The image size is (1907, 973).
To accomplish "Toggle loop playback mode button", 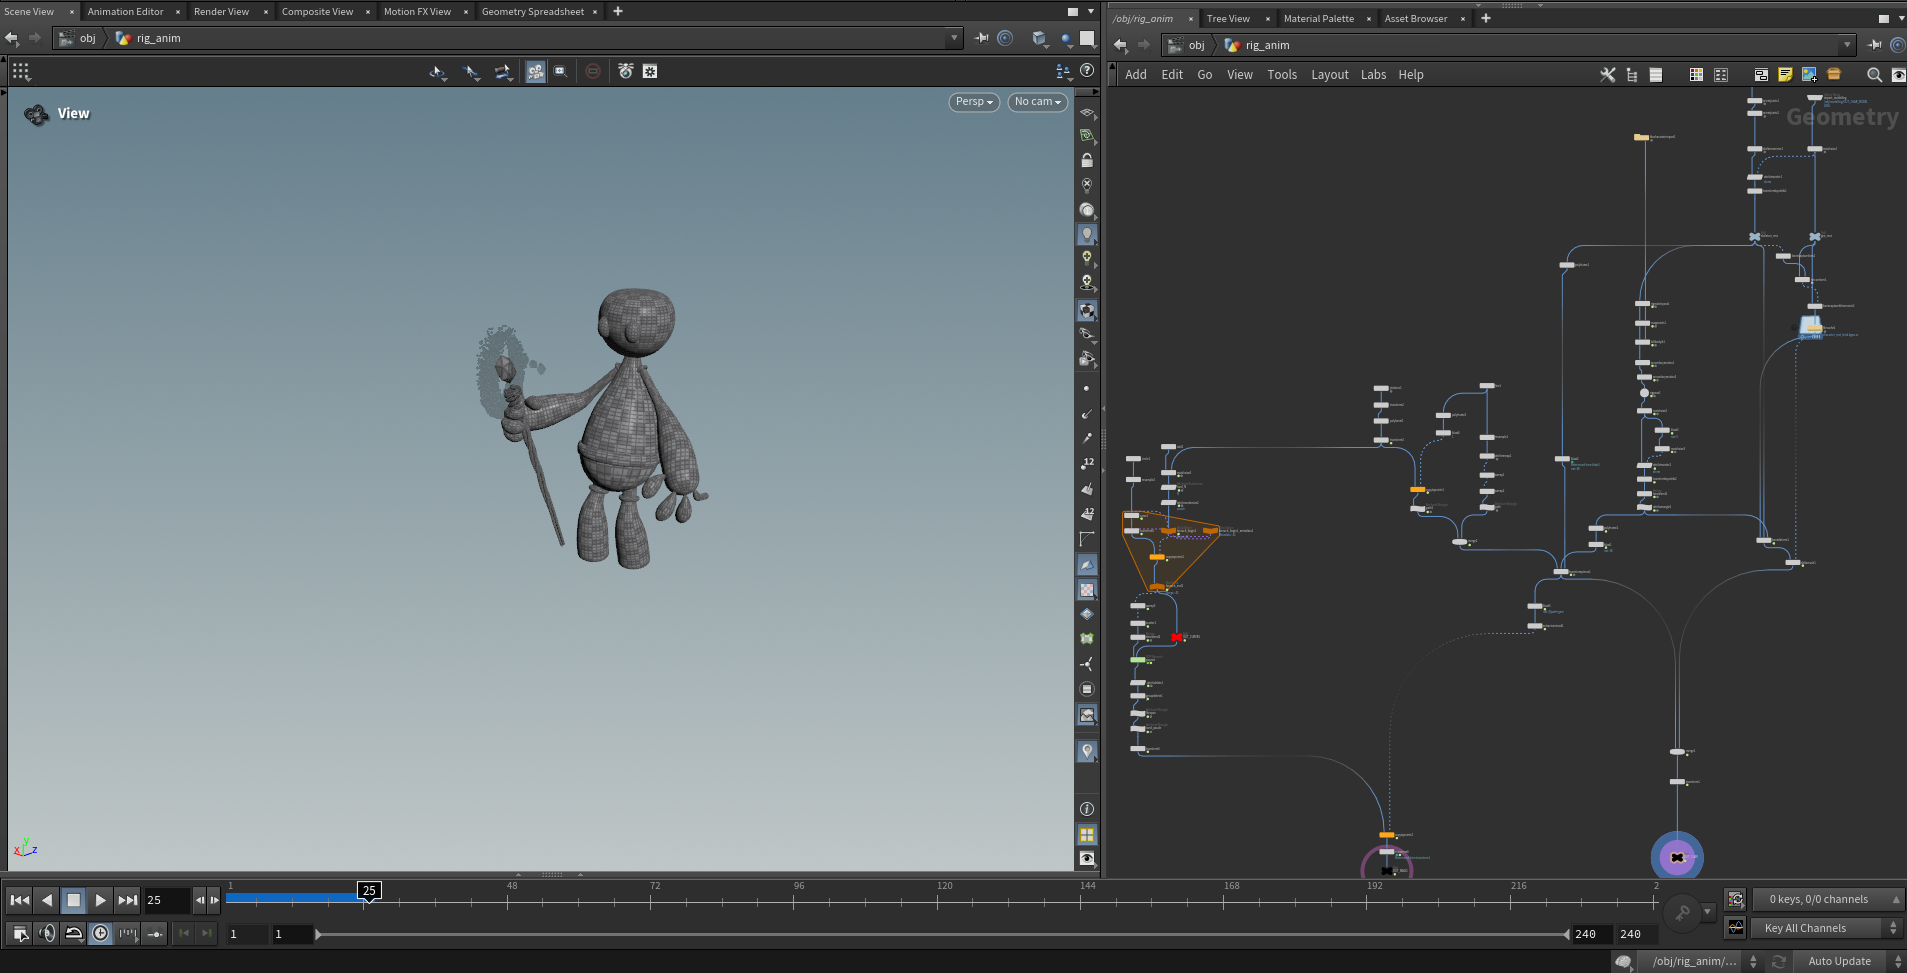I will pos(74,933).
